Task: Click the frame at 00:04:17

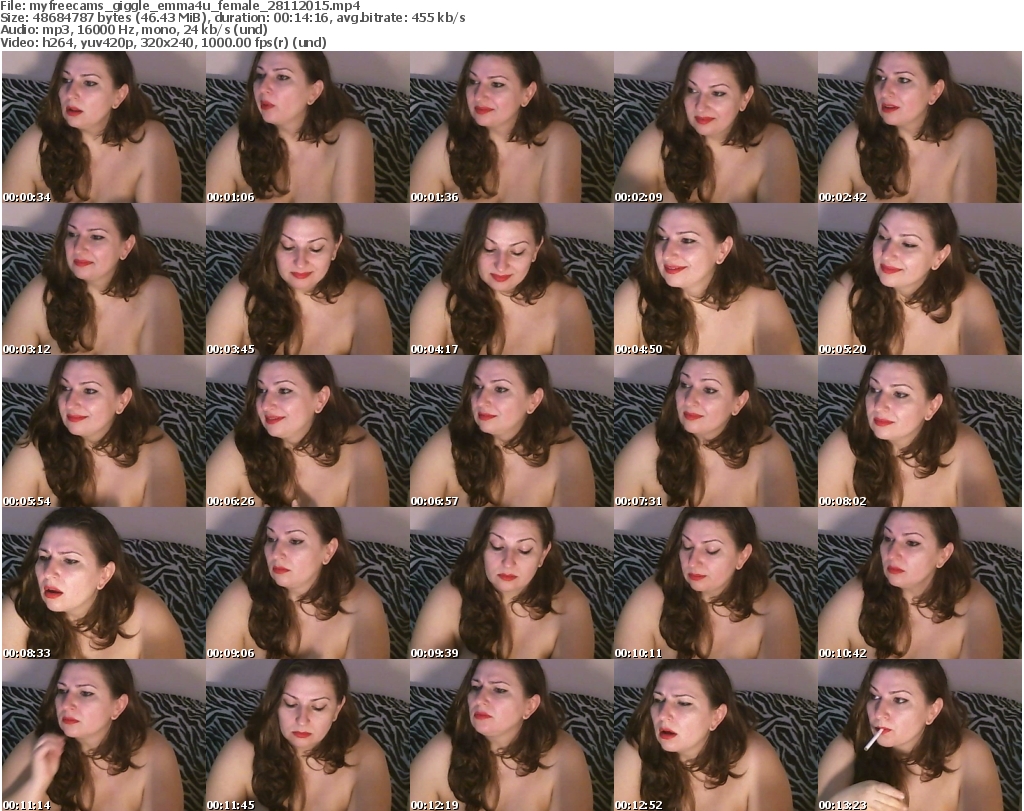Action: click(511, 279)
